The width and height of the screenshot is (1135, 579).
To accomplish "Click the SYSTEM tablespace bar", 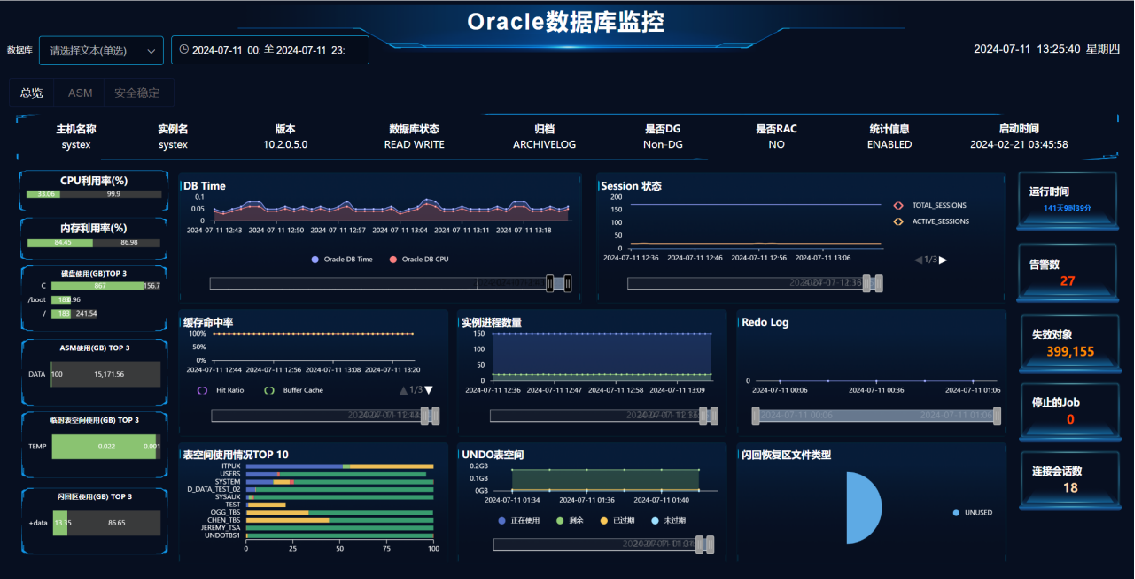I will pyautogui.click(x=339, y=482).
